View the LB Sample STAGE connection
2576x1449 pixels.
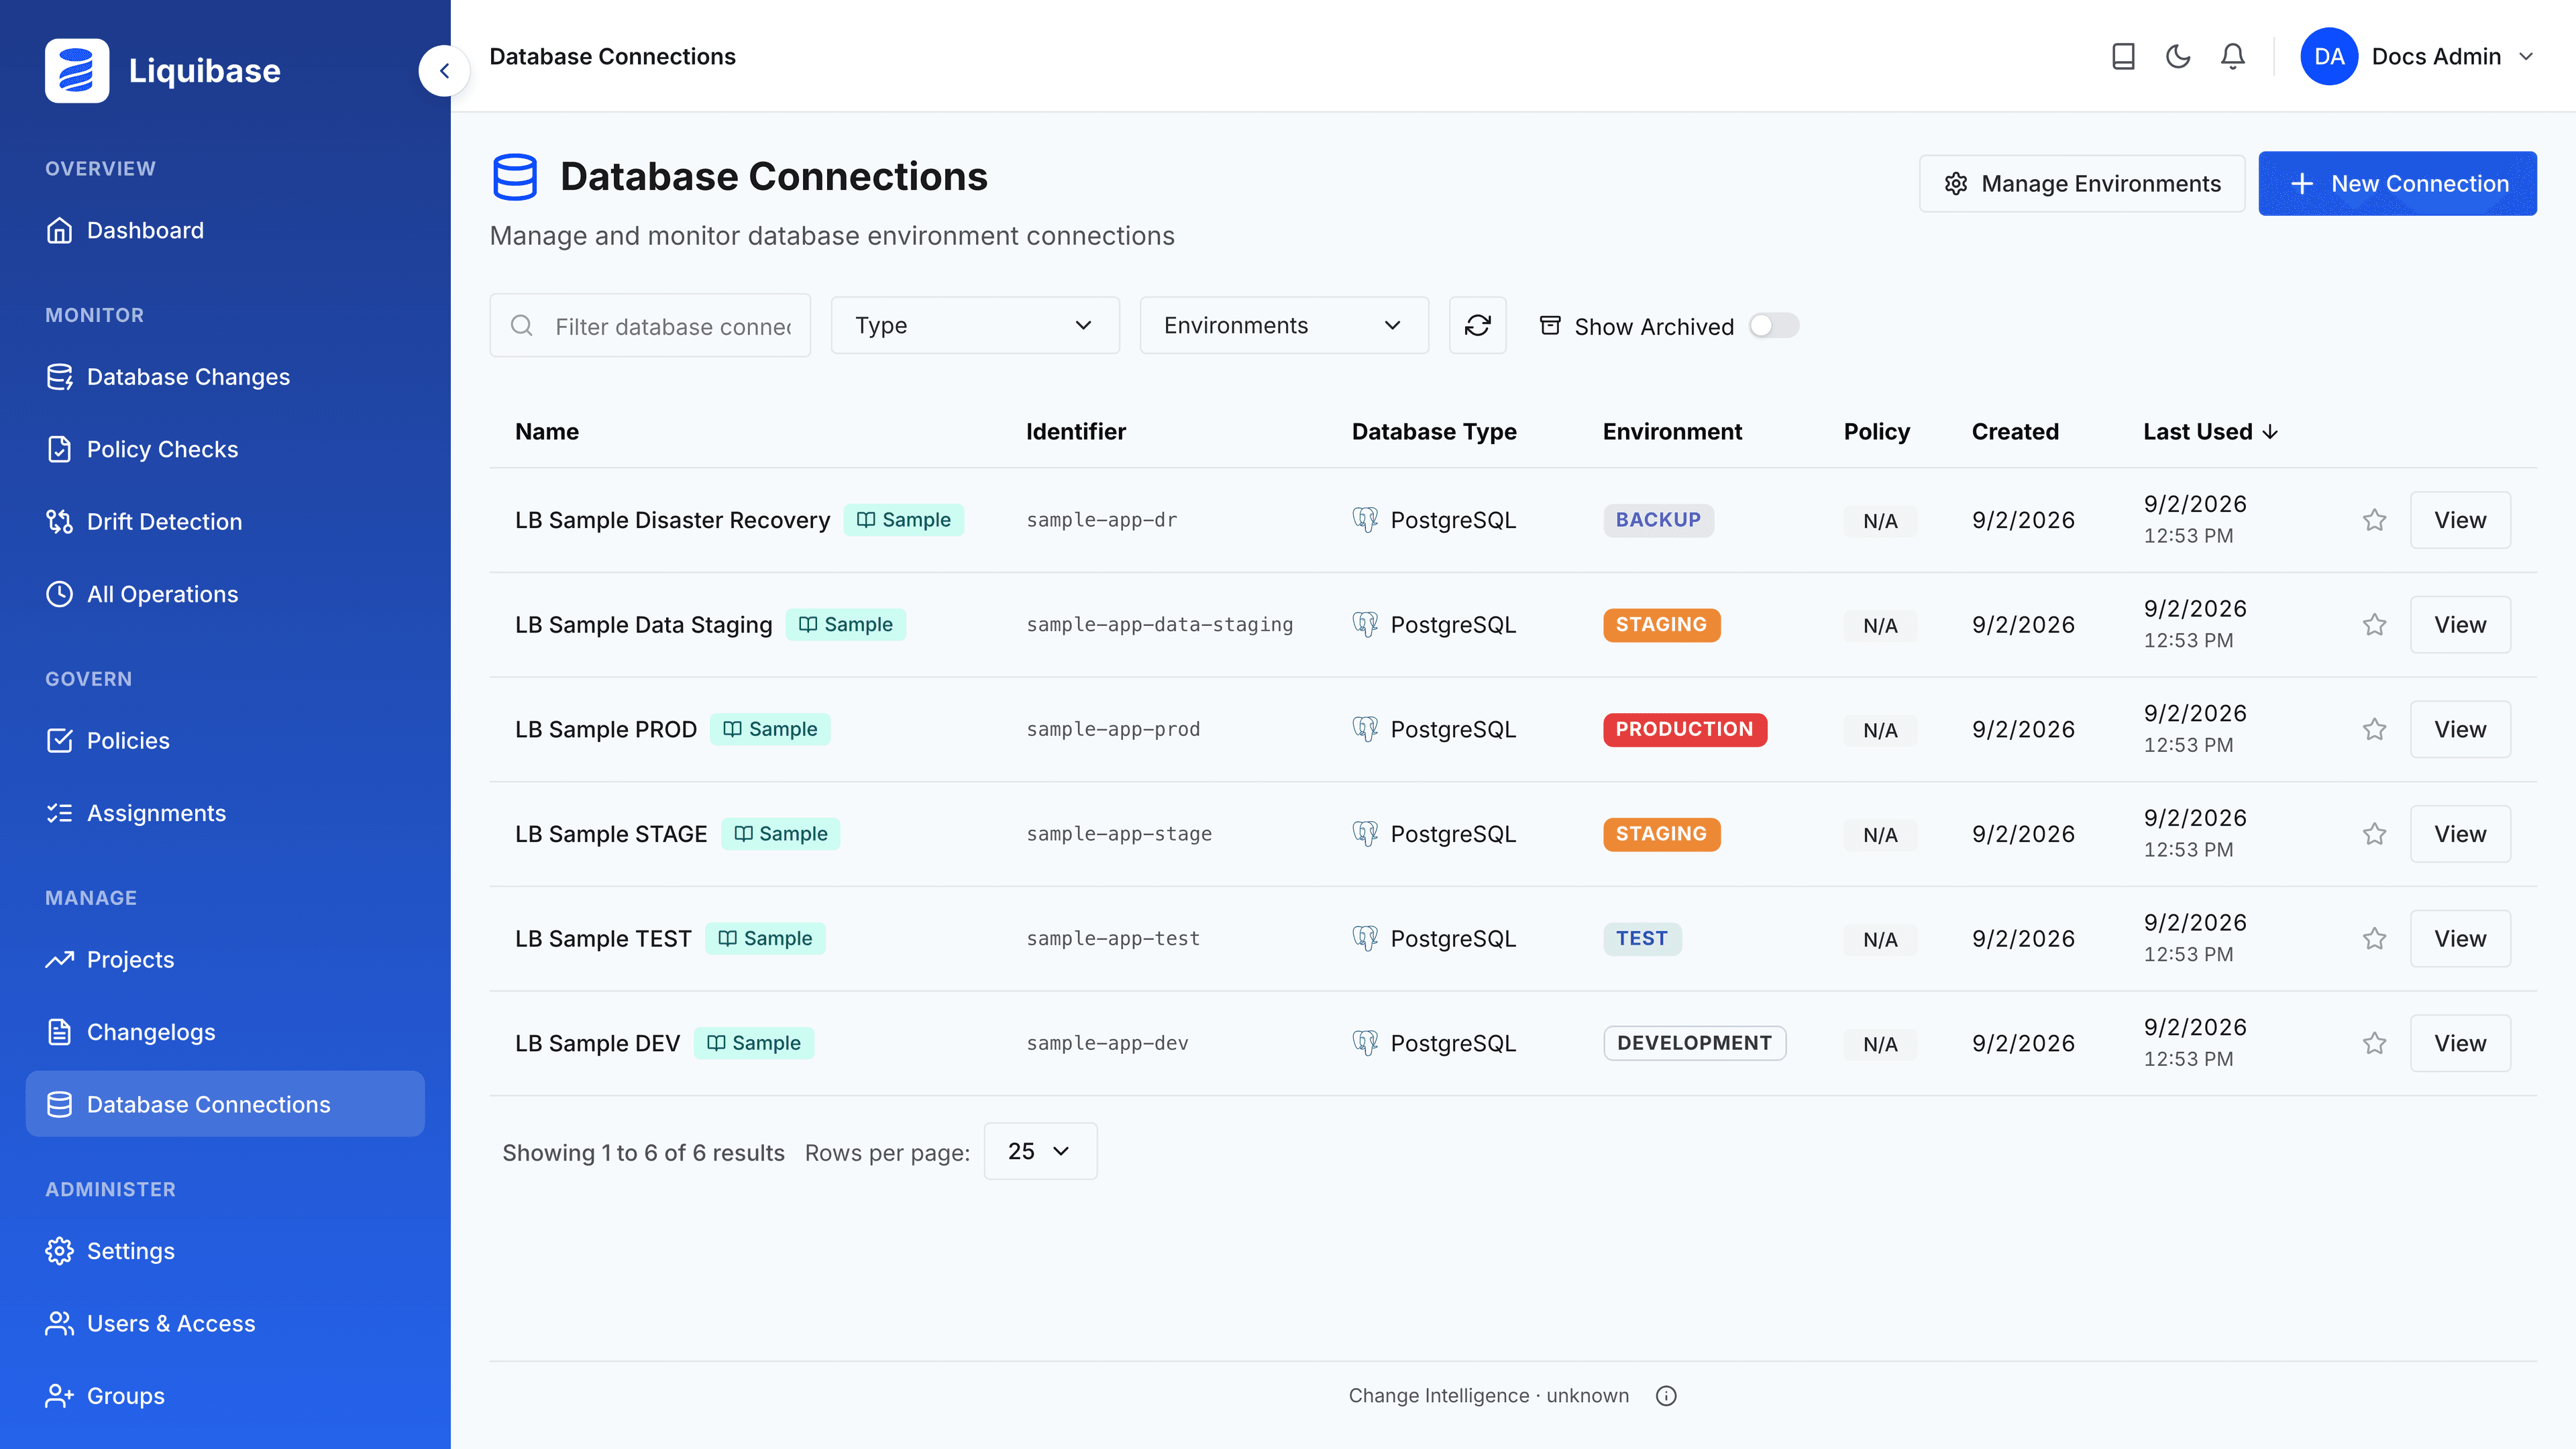point(2460,834)
